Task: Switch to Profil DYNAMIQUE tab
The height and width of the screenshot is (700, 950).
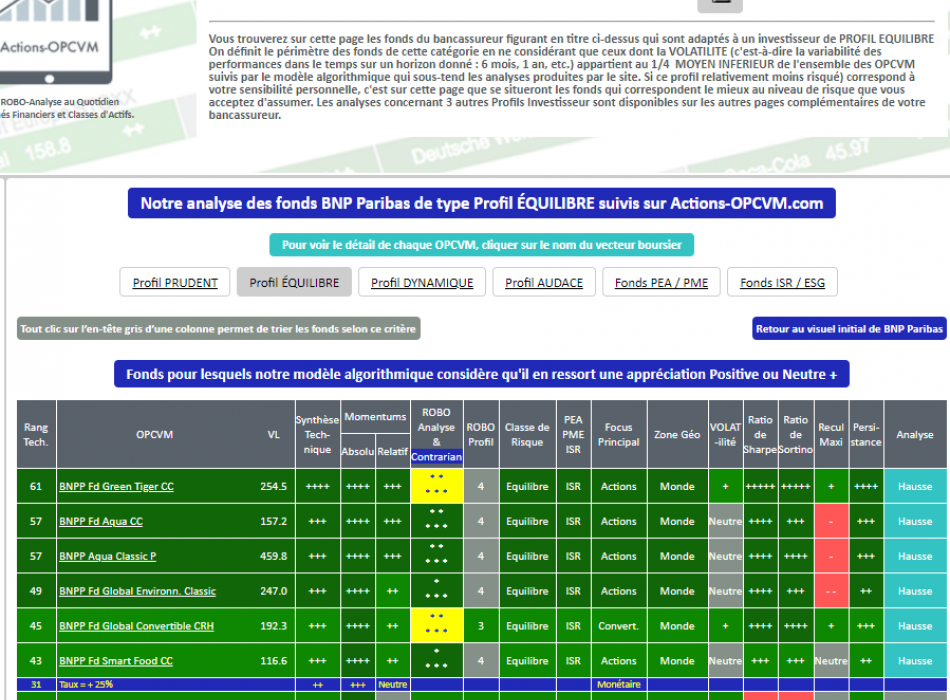Action: pyautogui.click(x=422, y=282)
